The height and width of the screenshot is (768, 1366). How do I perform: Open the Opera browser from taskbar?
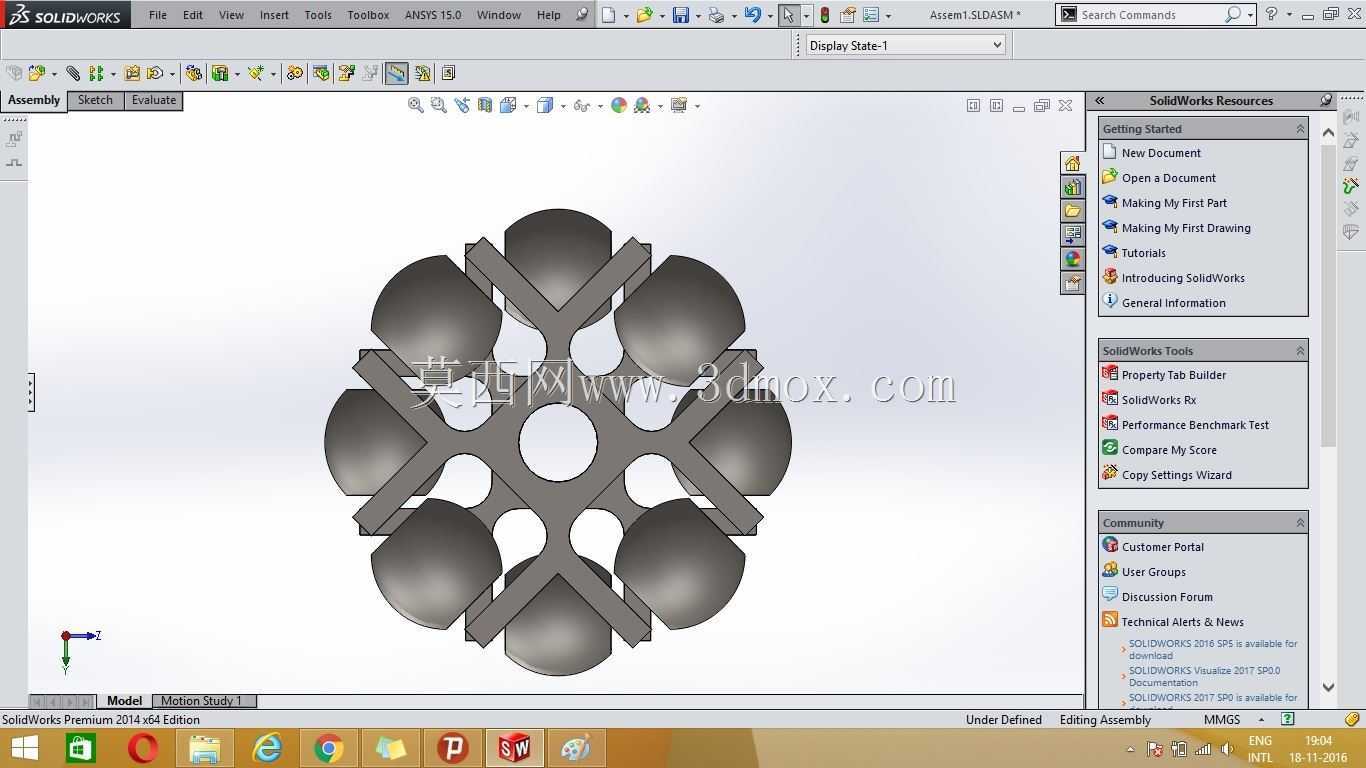[142, 748]
